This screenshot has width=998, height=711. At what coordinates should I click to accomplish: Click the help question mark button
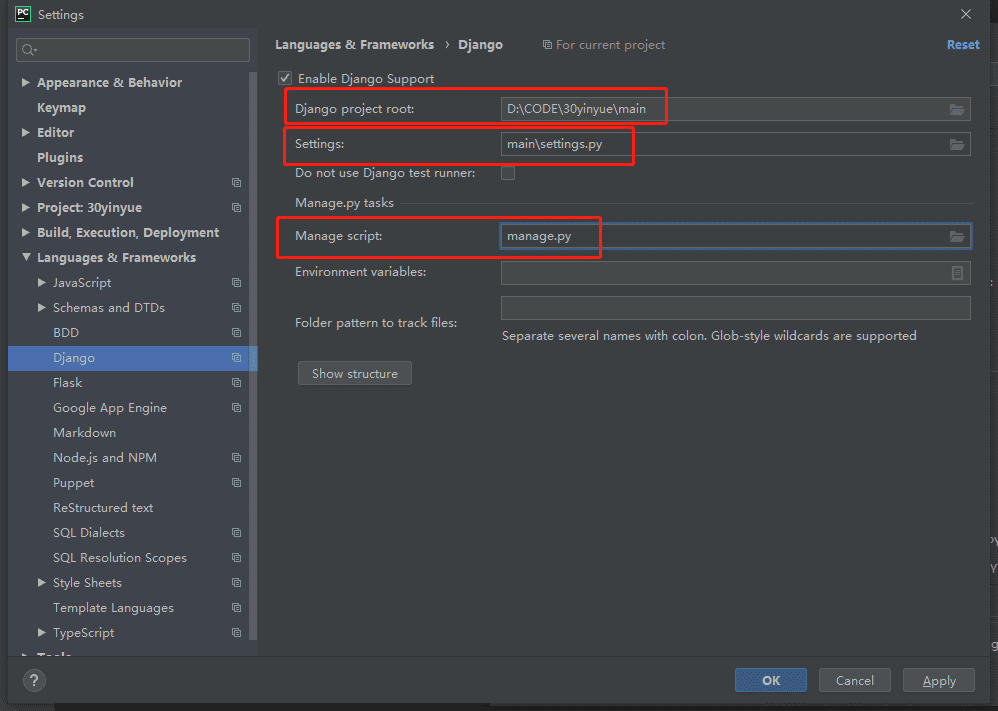click(x=34, y=681)
